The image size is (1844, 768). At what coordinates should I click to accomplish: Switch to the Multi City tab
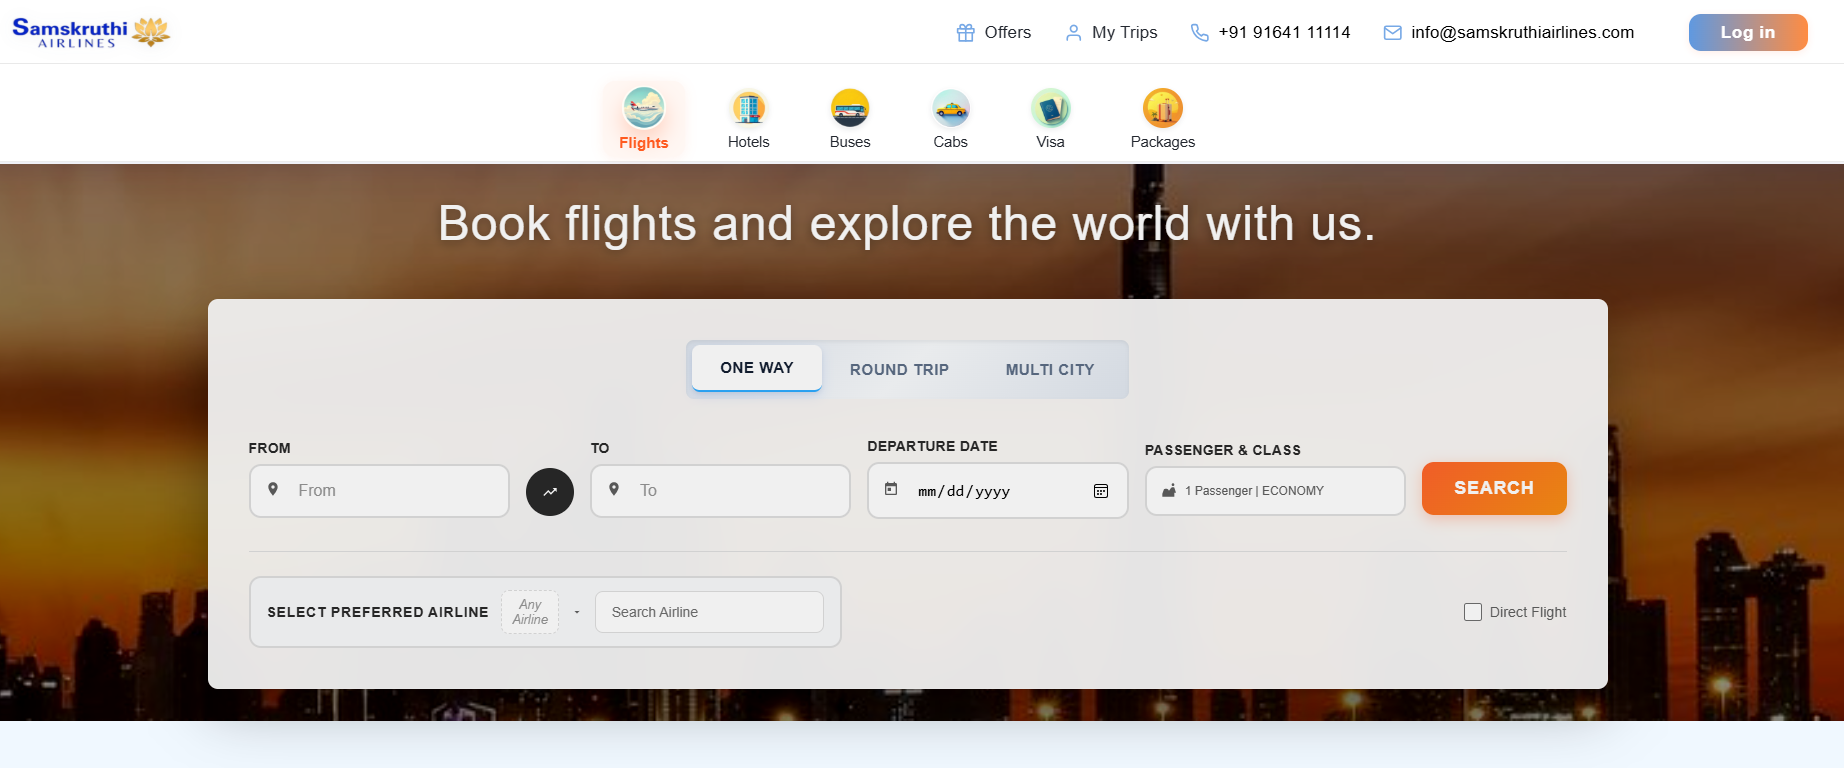click(x=1049, y=370)
